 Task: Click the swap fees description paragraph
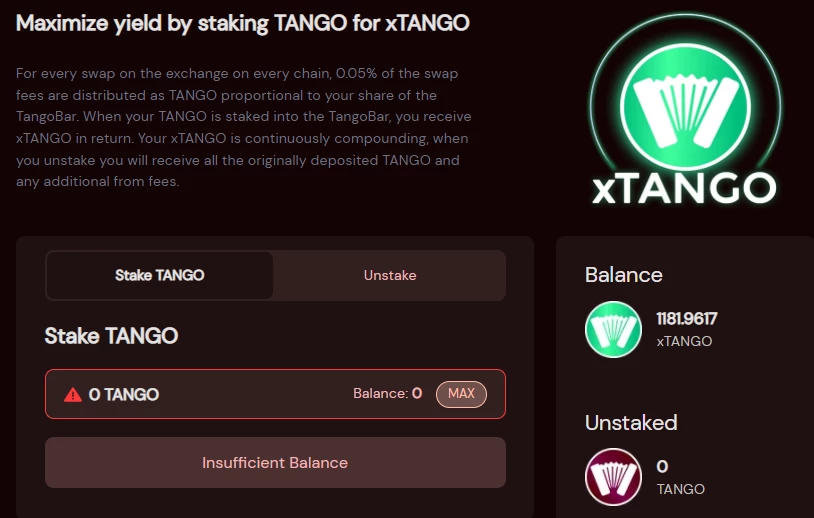click(x=243, y=127)
